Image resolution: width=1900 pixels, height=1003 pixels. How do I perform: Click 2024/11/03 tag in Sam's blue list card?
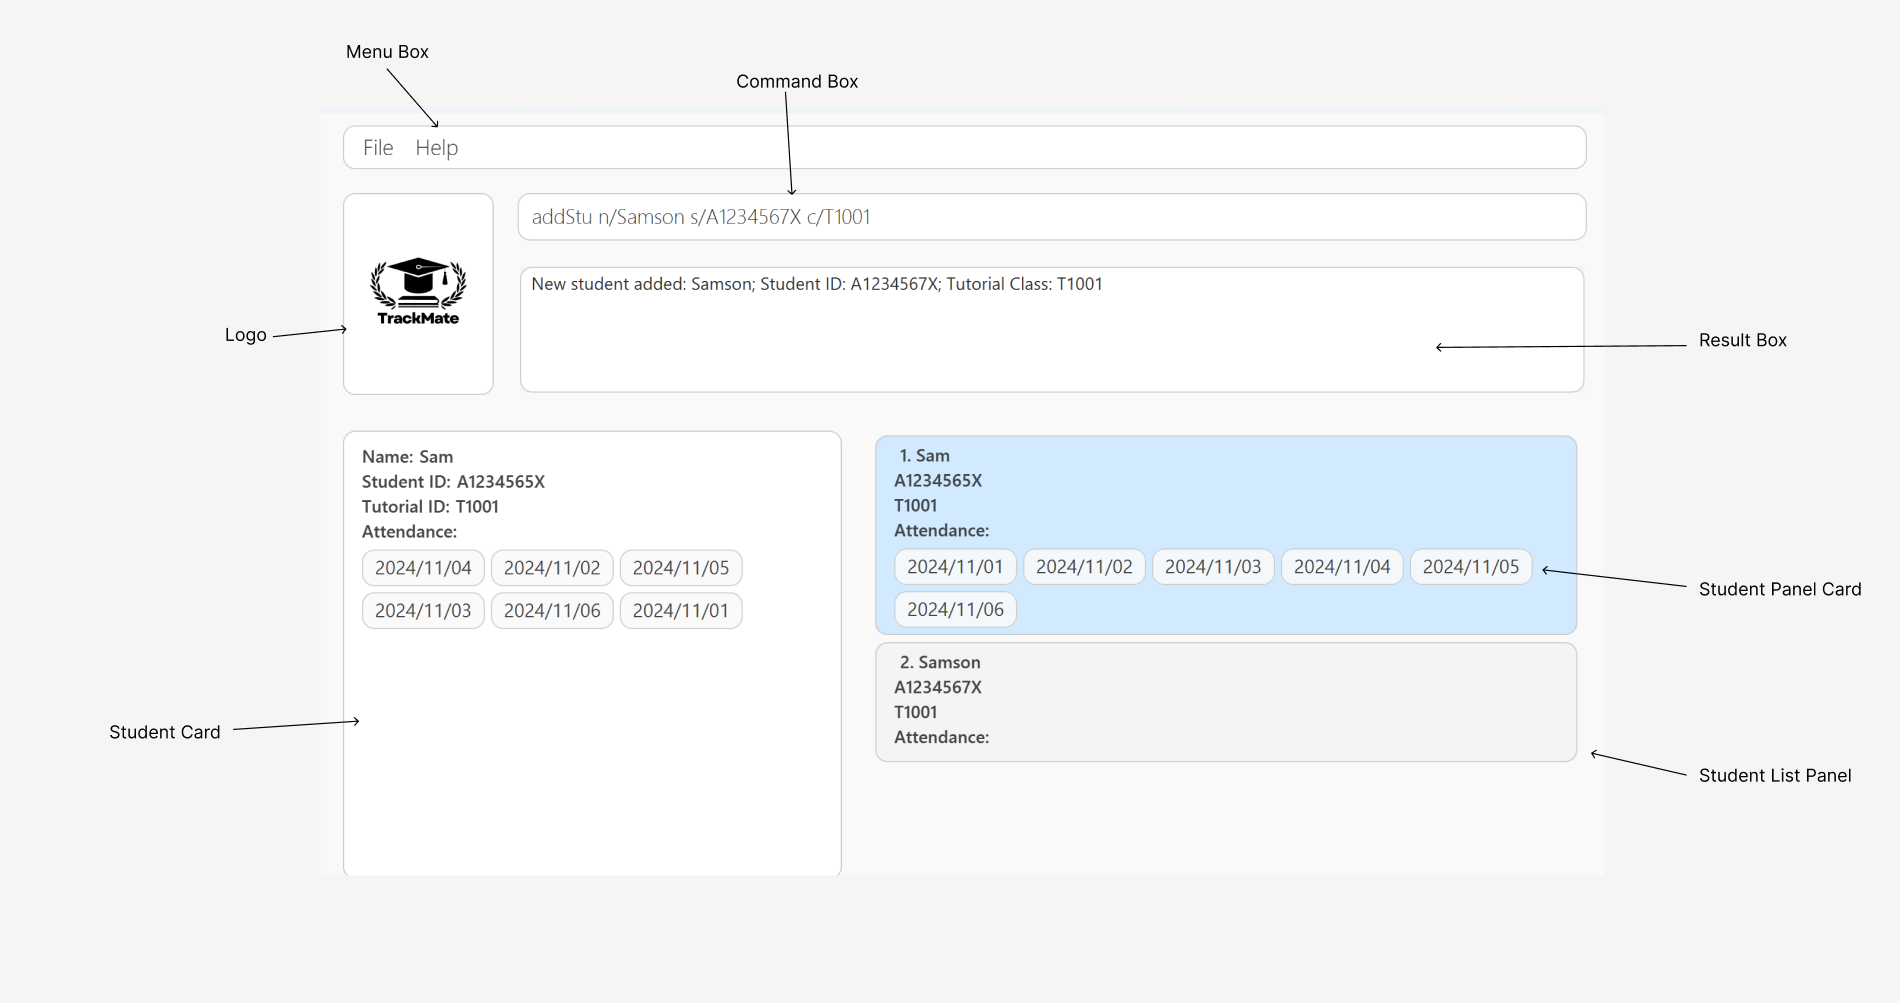[1213, 567]
